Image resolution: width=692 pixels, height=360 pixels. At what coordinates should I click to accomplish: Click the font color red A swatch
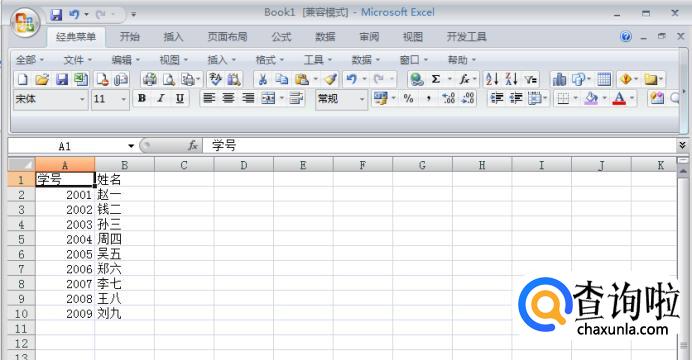point(620,98)
